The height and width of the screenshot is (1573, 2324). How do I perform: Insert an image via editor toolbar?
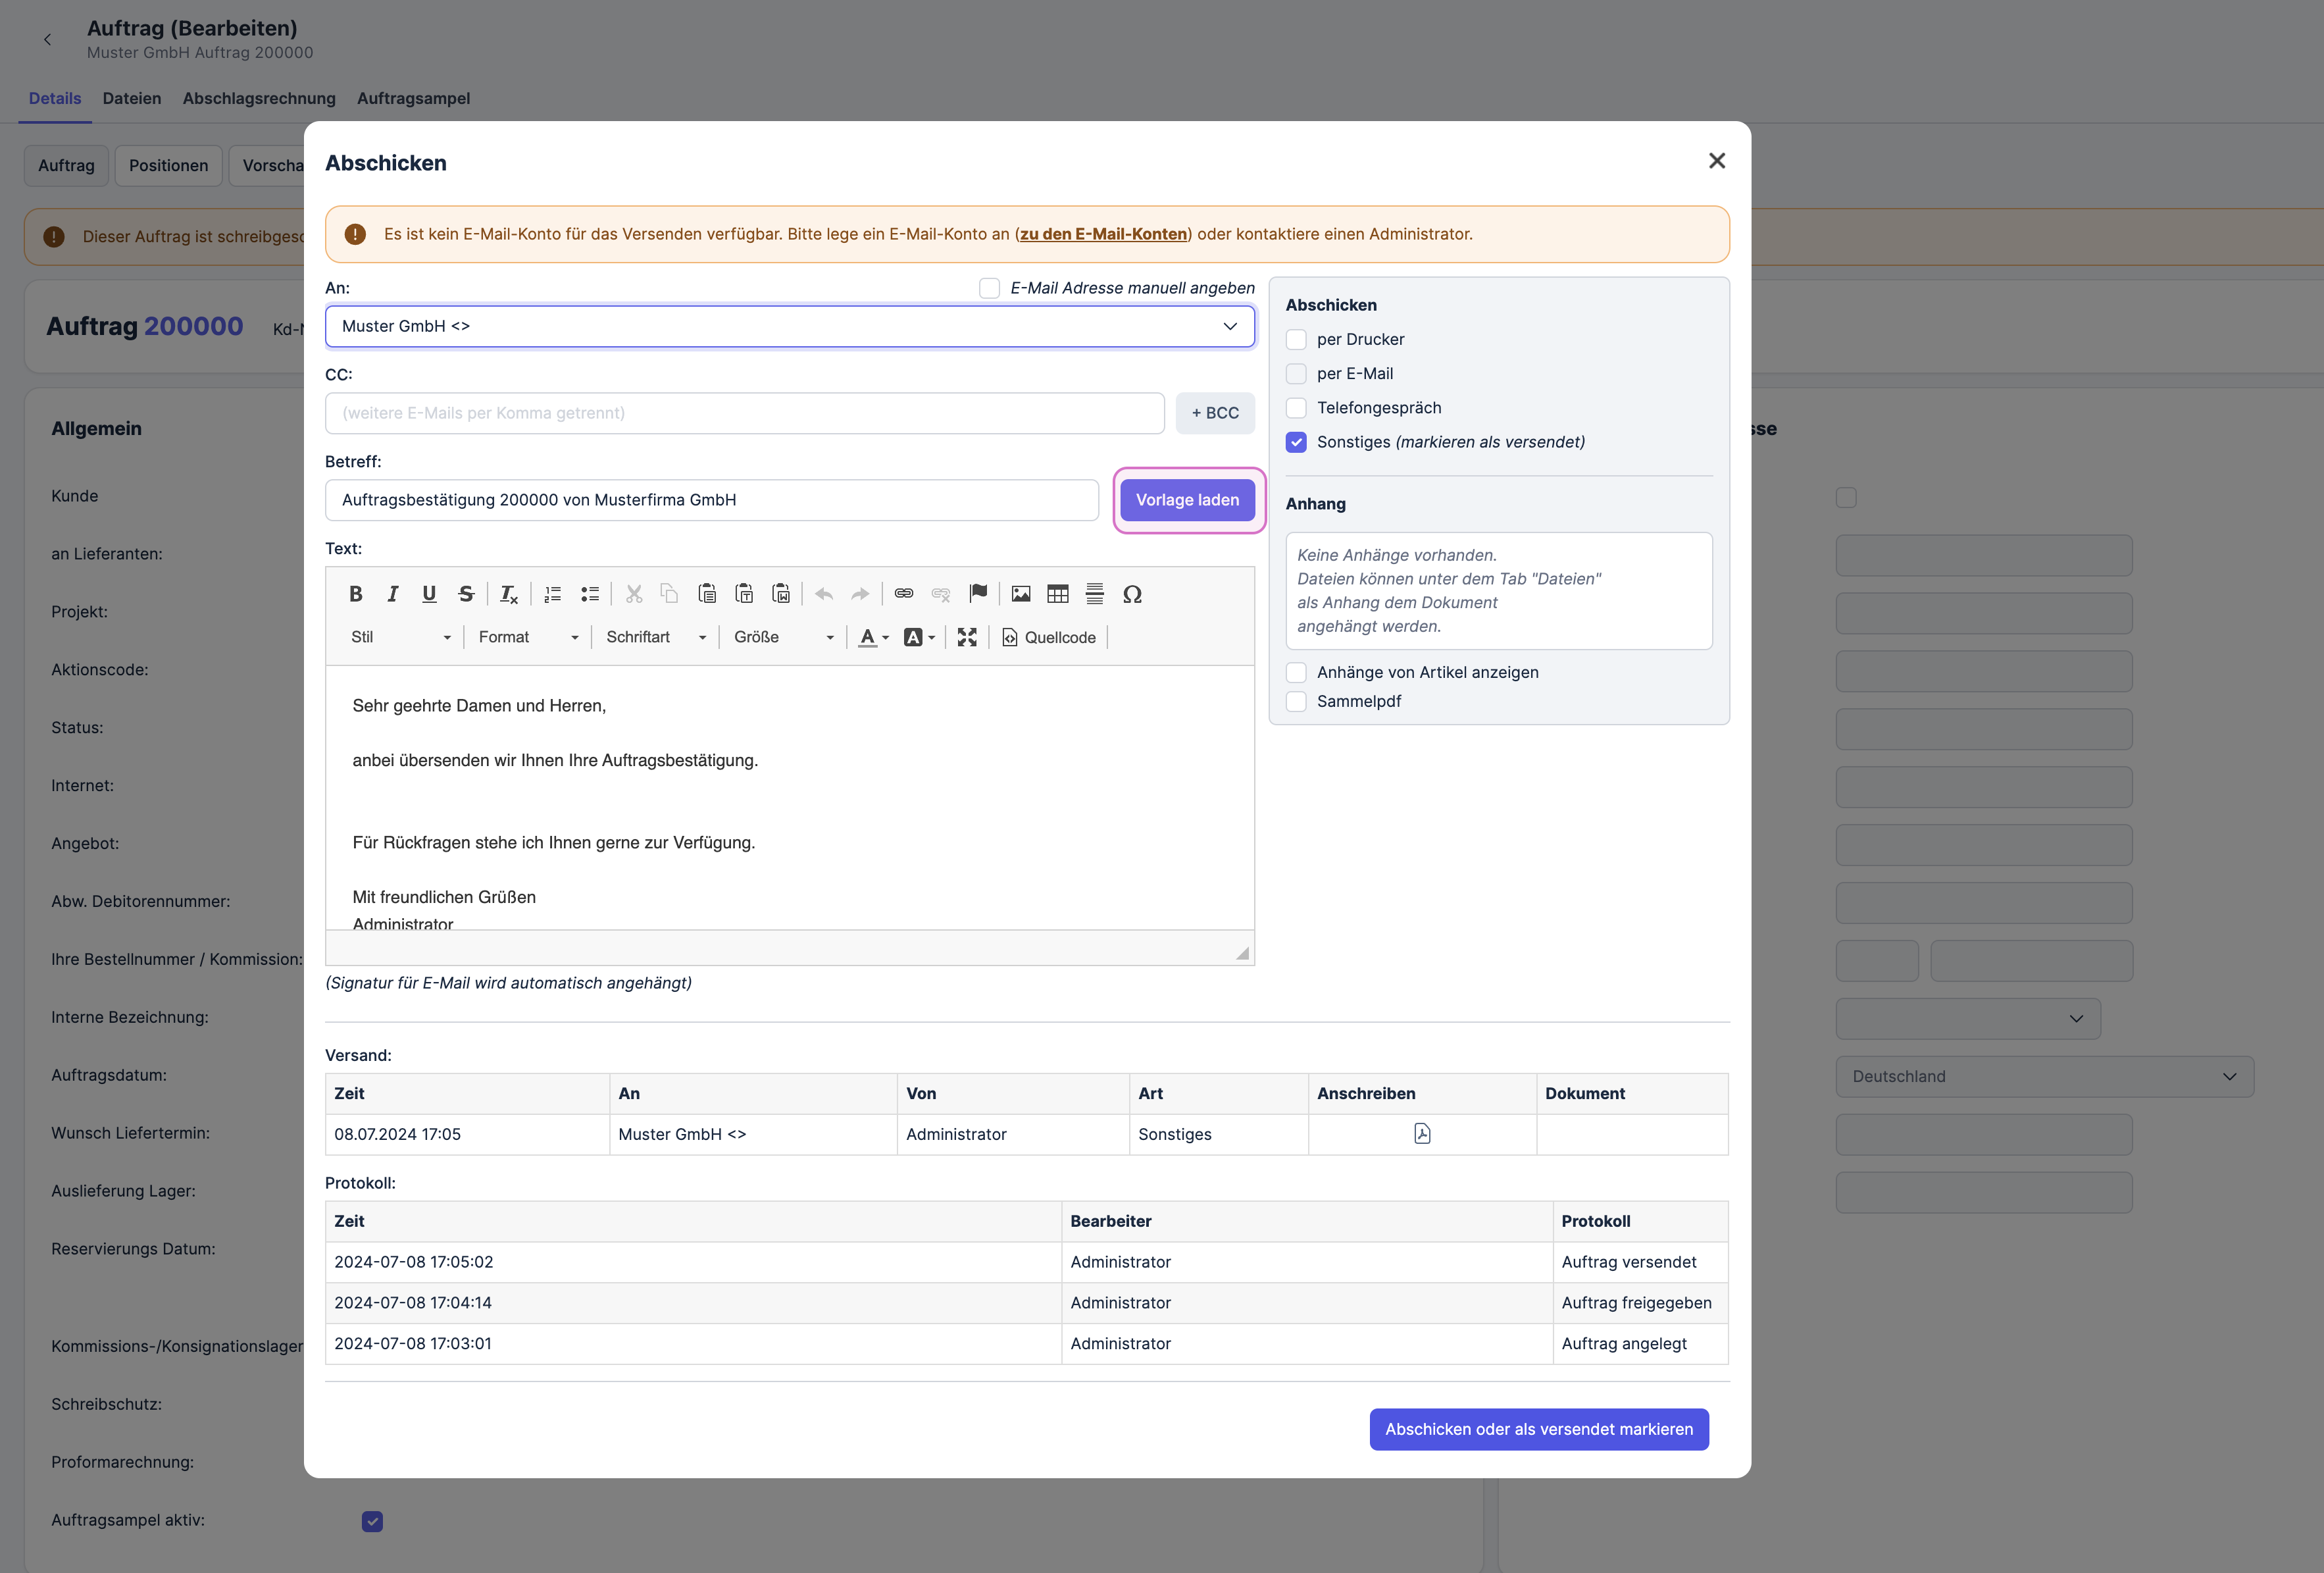coord(1020,594)
